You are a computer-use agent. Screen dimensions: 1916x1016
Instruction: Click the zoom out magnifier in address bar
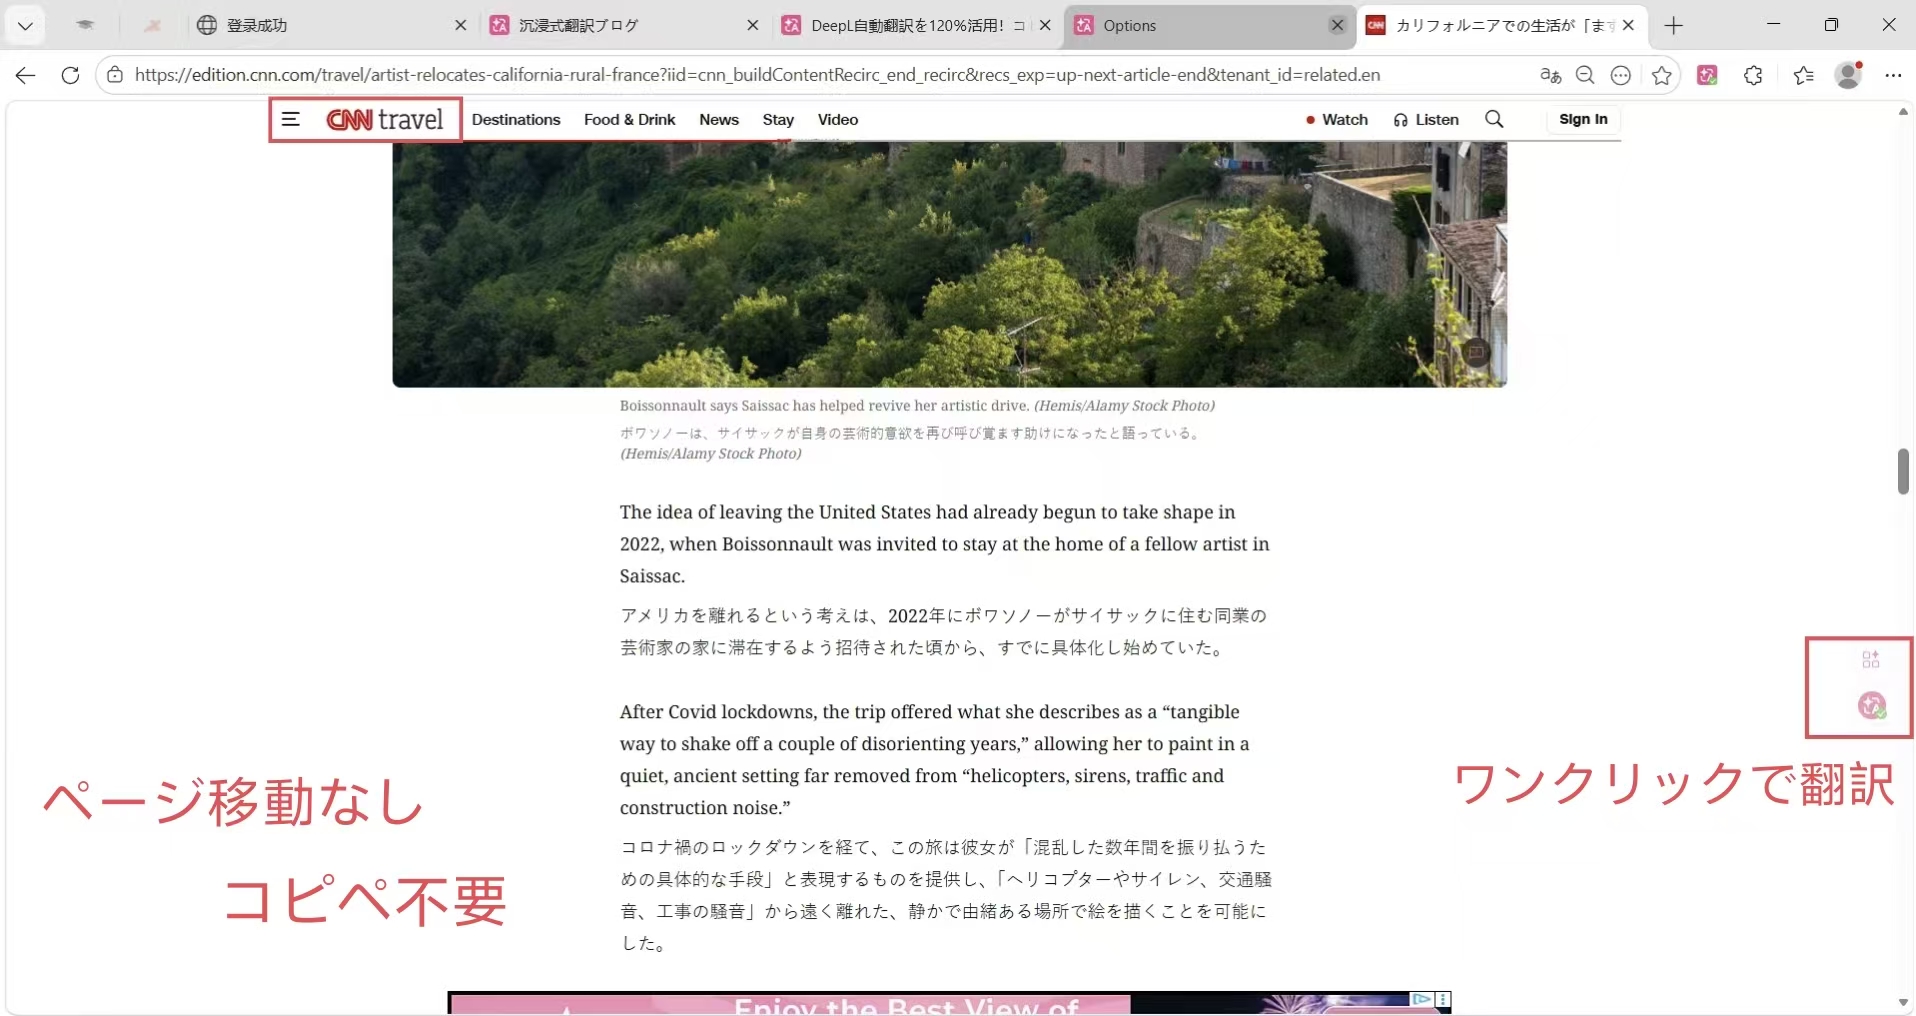(1585, 75)
